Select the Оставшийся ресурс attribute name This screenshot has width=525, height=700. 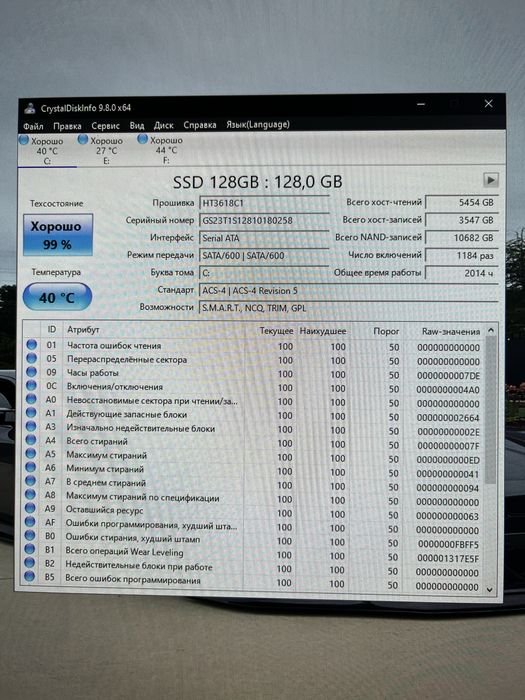coord(104,510)
